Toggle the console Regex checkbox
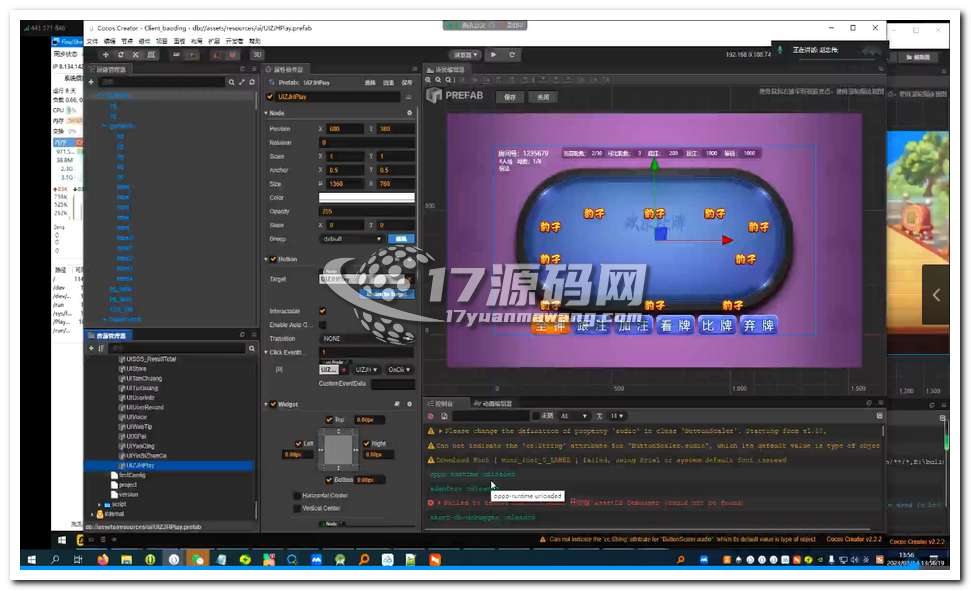The height and width of the screenshot is (591, 971). [537, 416]
